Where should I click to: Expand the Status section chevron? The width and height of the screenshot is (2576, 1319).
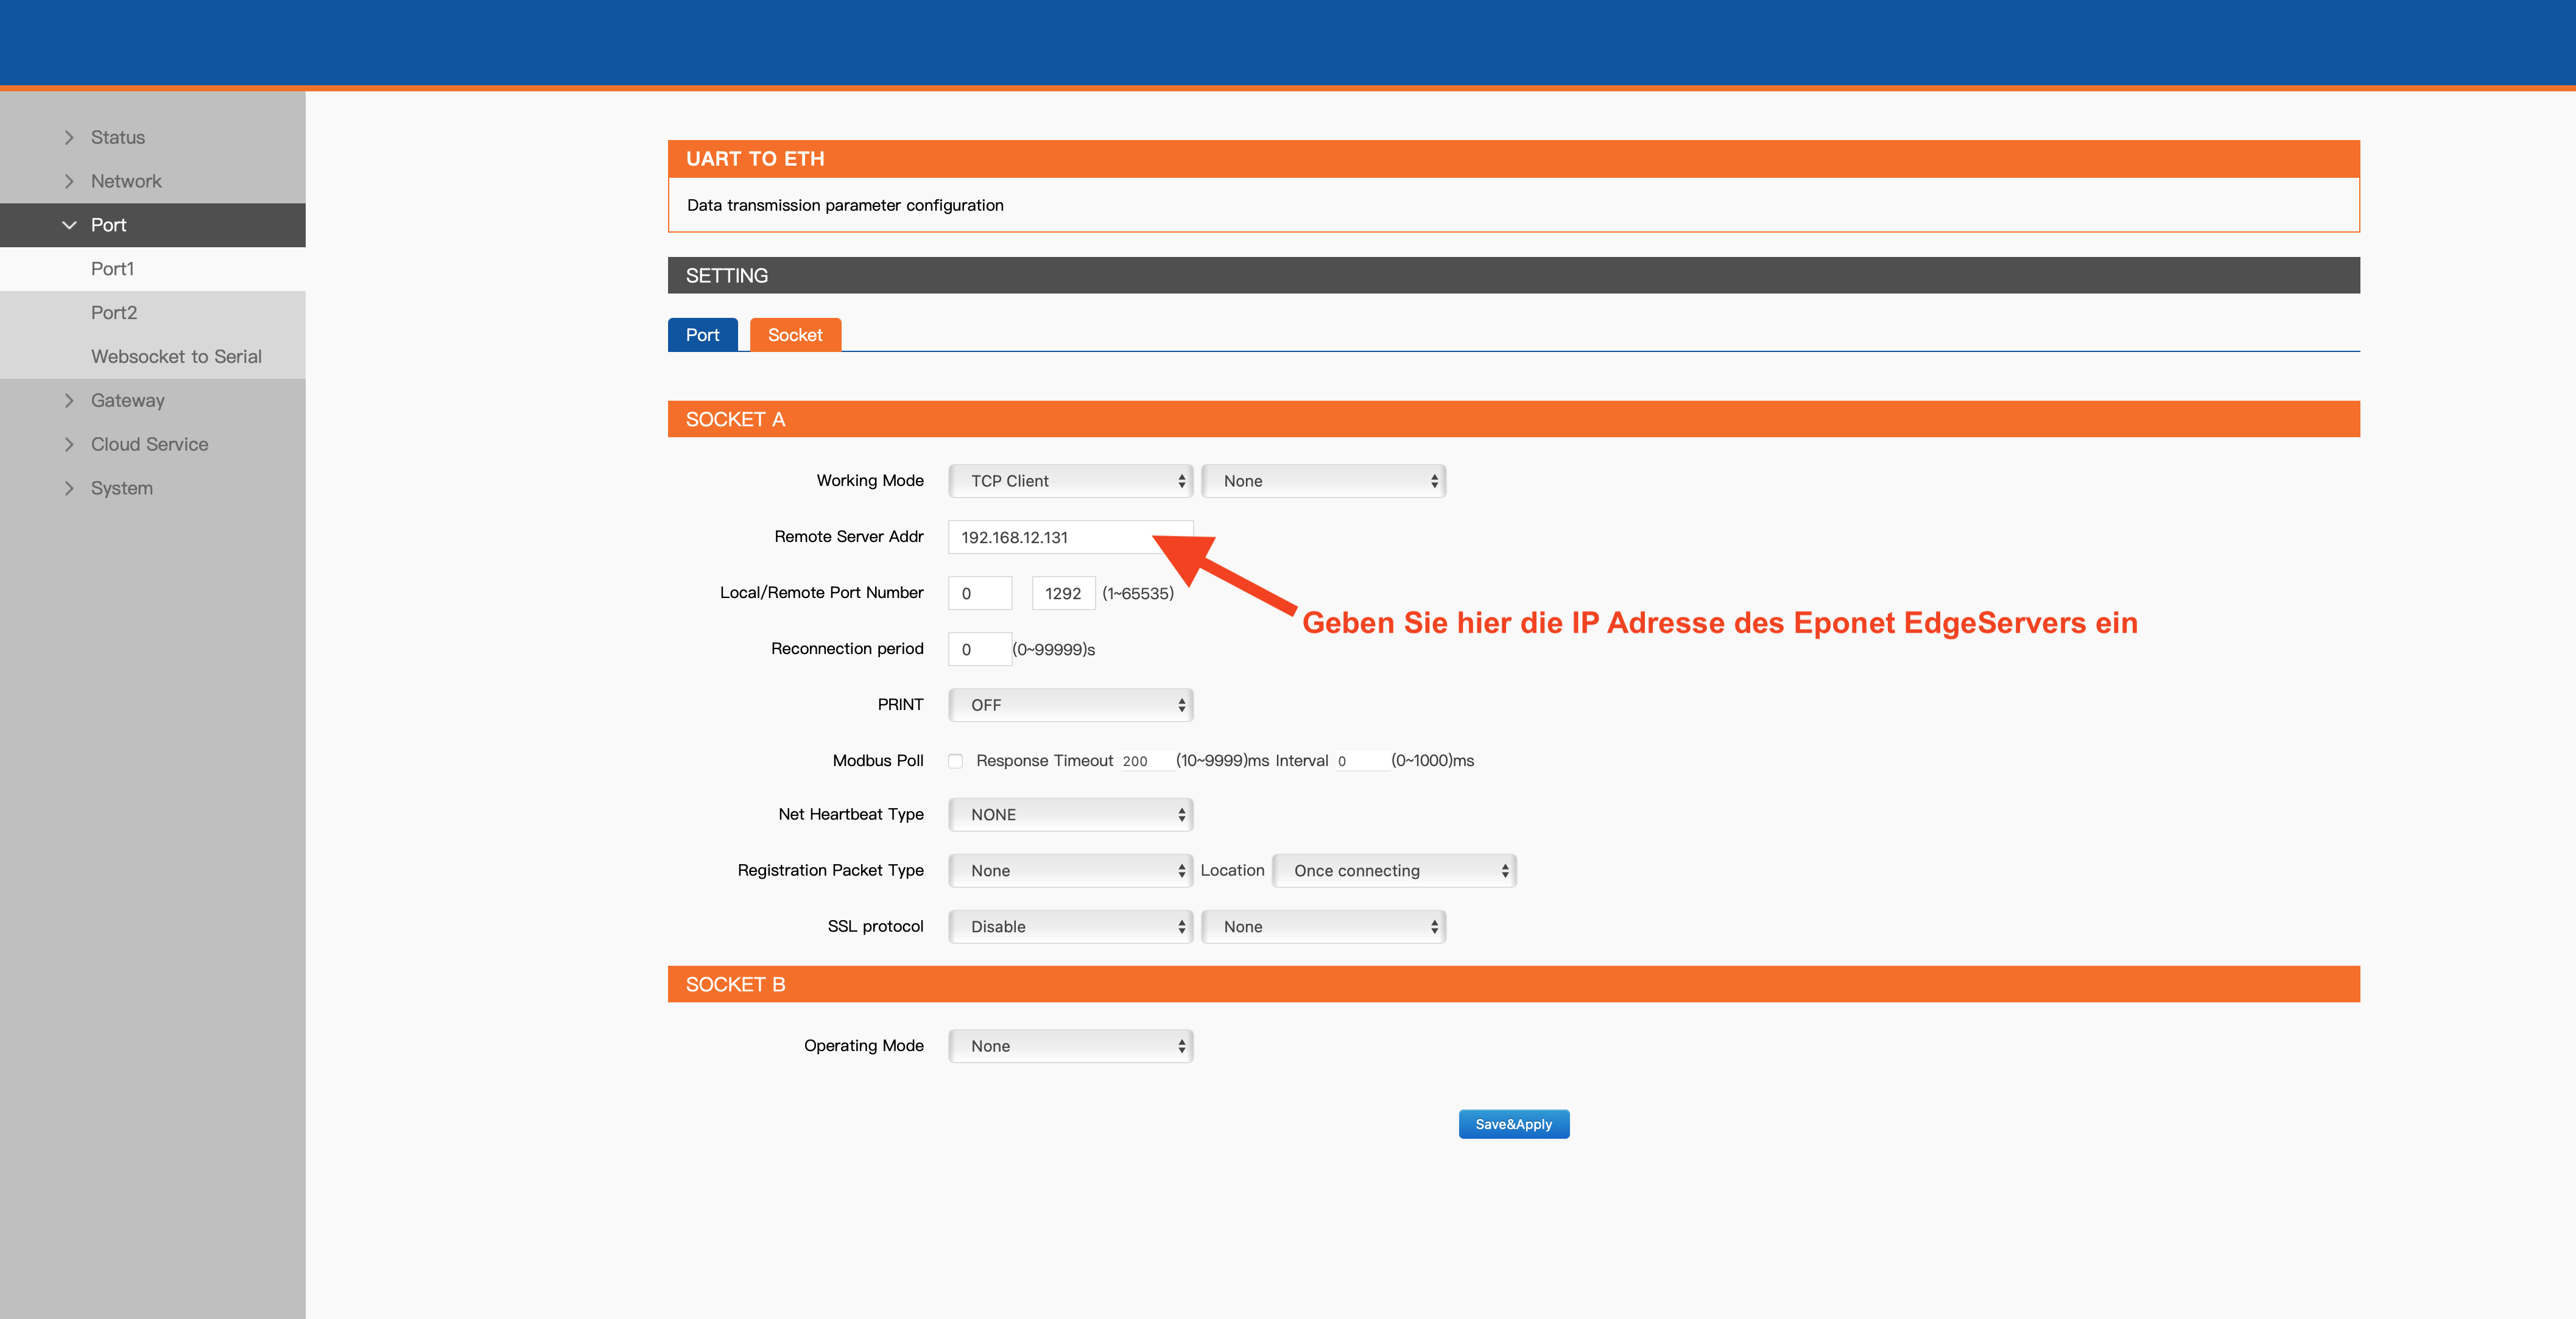tap(69, 138)
